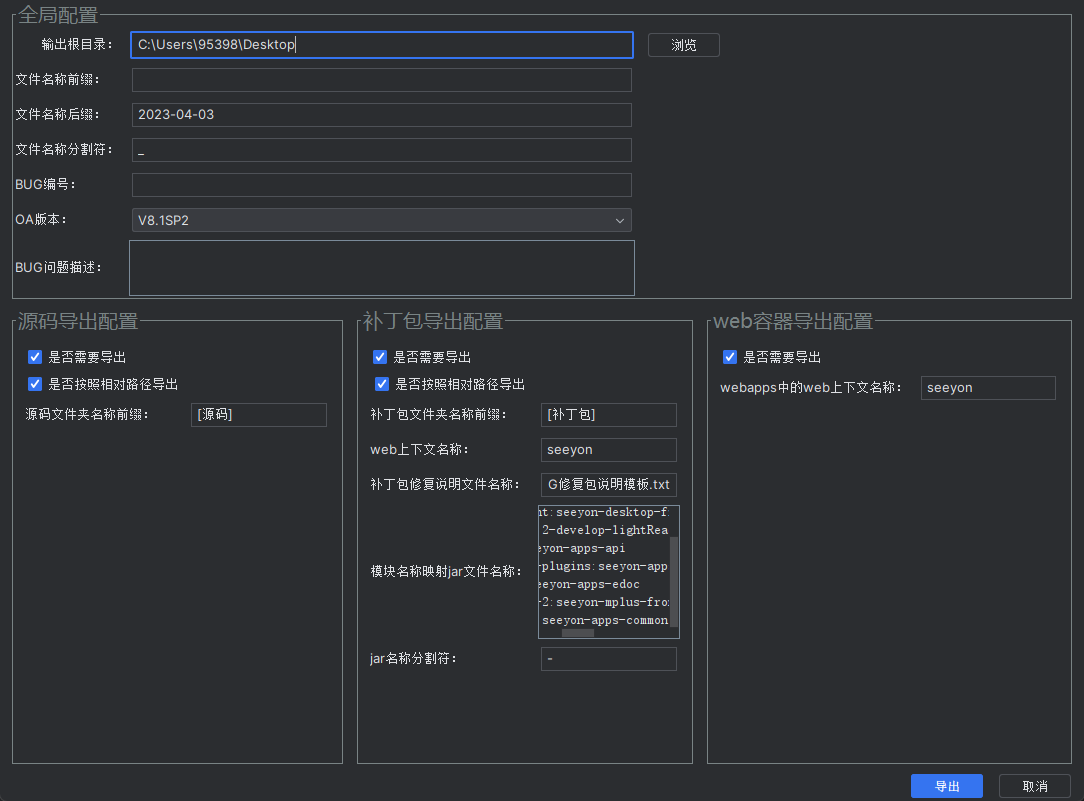Click the 取消 cancel button
The height and width of the screenshot is (801, 1084).
tap(1035, 786)
